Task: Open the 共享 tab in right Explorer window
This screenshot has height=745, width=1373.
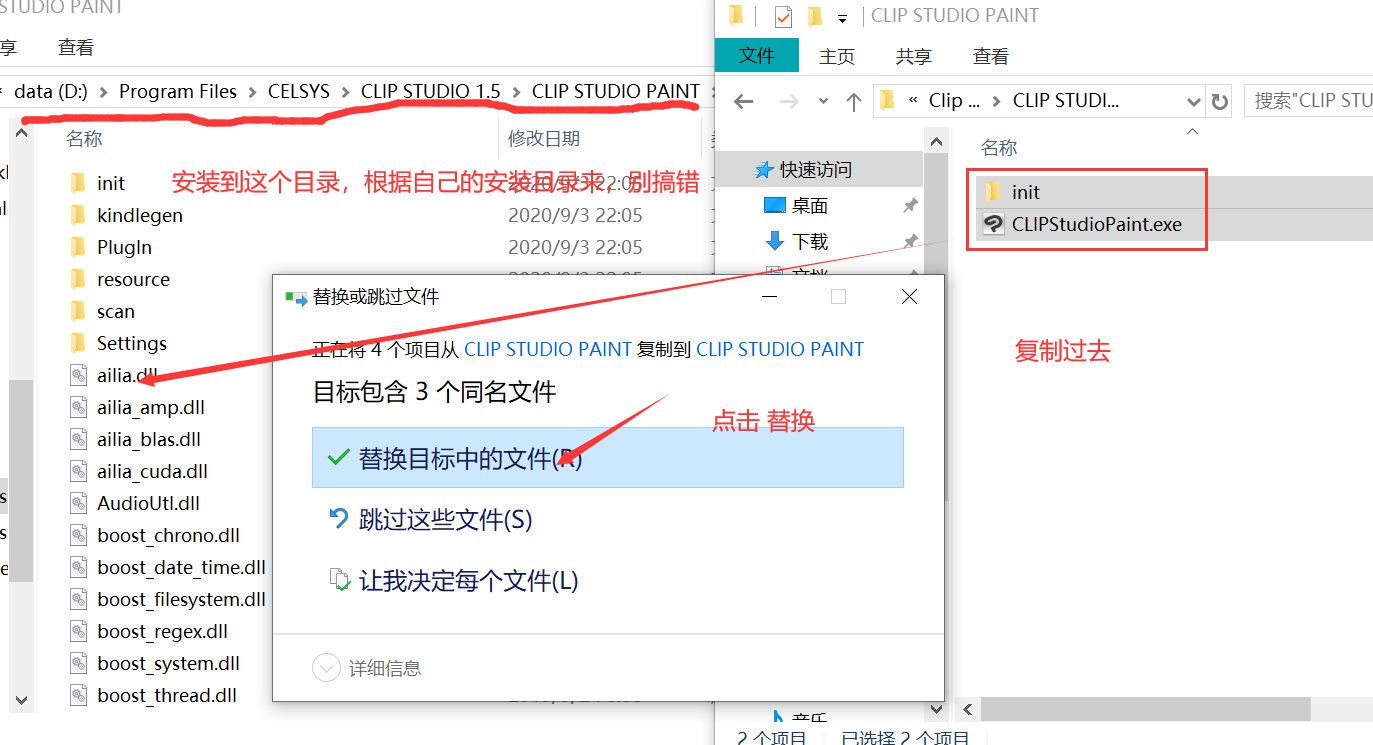Action: (914, 57)
